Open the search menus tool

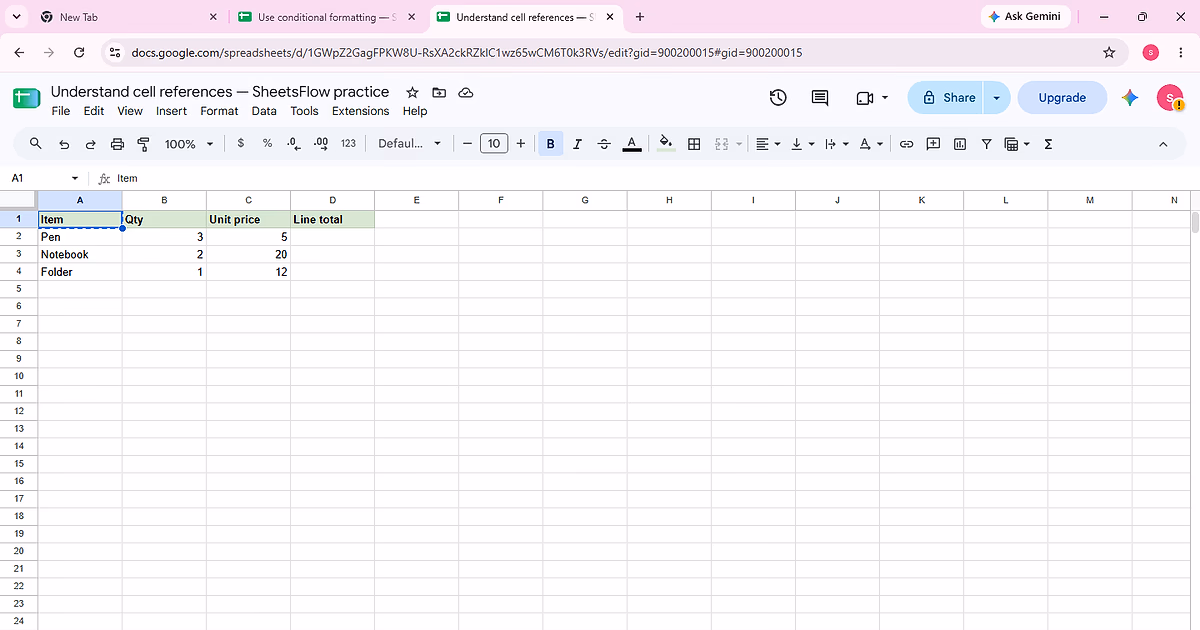[x=36, y=144]
